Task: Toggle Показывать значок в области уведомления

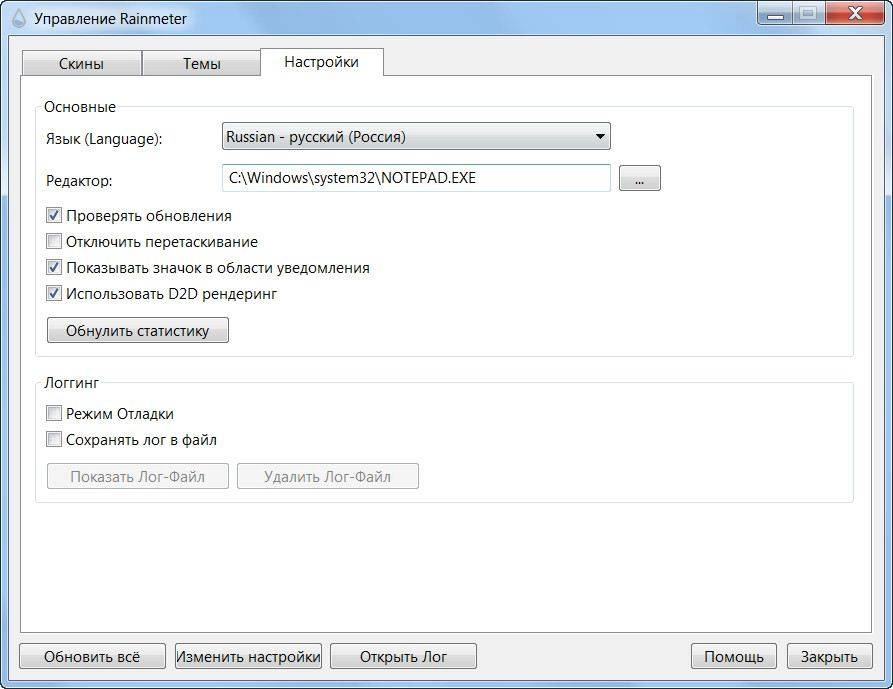Action: pyautogui.click(x=54, y=268)
